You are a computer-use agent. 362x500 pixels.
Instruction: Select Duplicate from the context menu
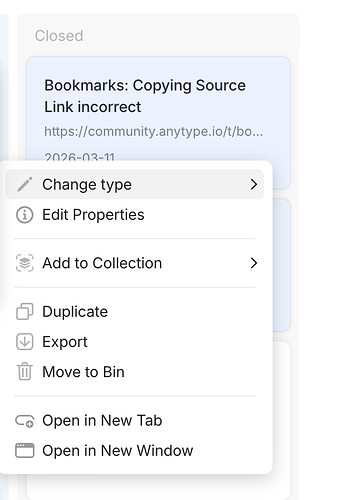point(135,312)
